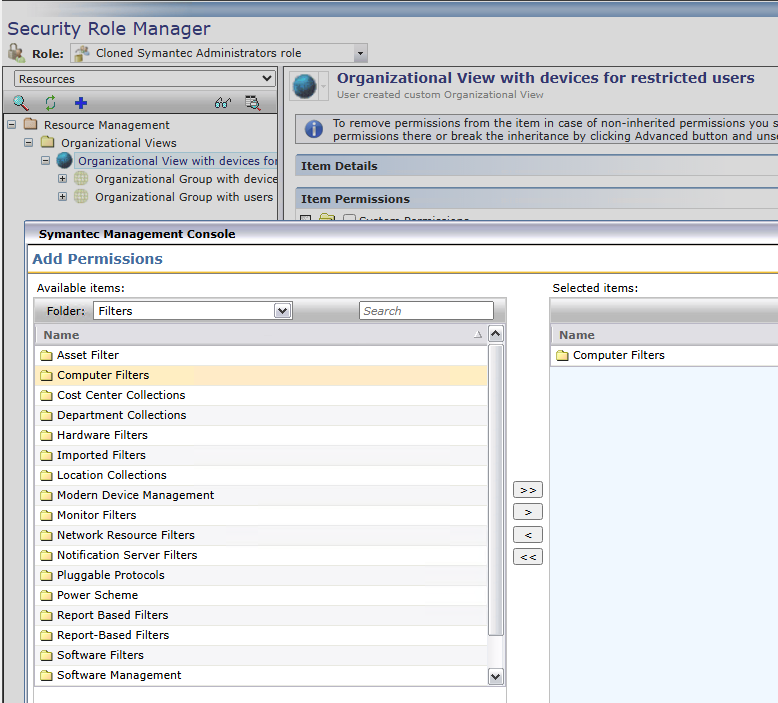This screenshot has height=703, width=778.
Task: Select Monitor Filters folder
Action: point(261,515)
